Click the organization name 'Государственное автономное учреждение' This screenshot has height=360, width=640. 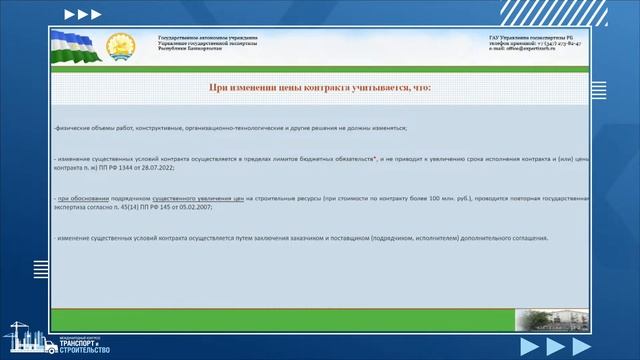click(208, 38)
